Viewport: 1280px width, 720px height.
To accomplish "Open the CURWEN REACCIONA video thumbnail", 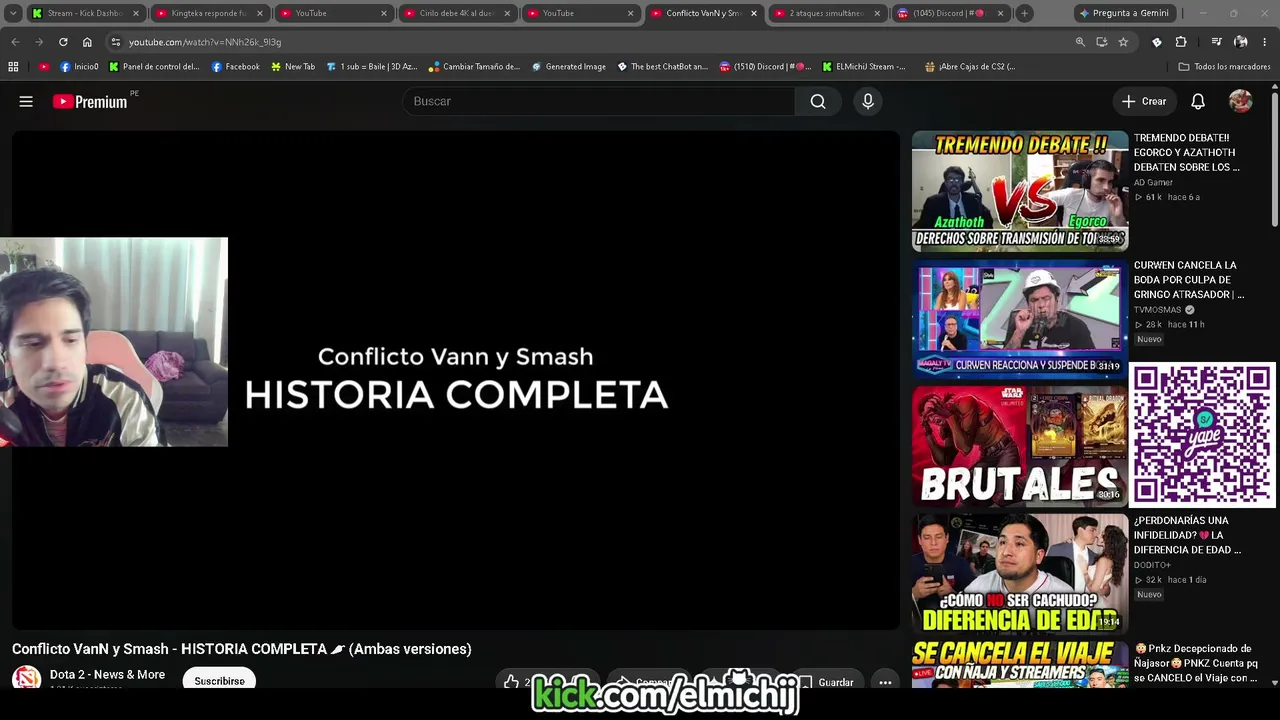I will [x=1020, y=319].
